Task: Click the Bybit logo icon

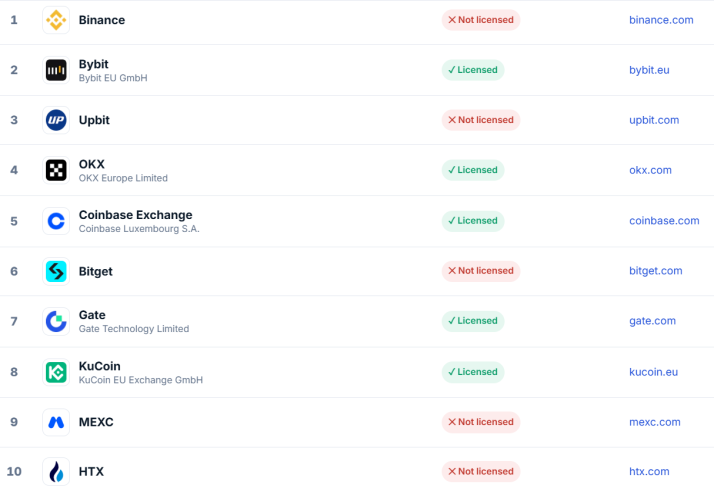Action: (56, 70)
